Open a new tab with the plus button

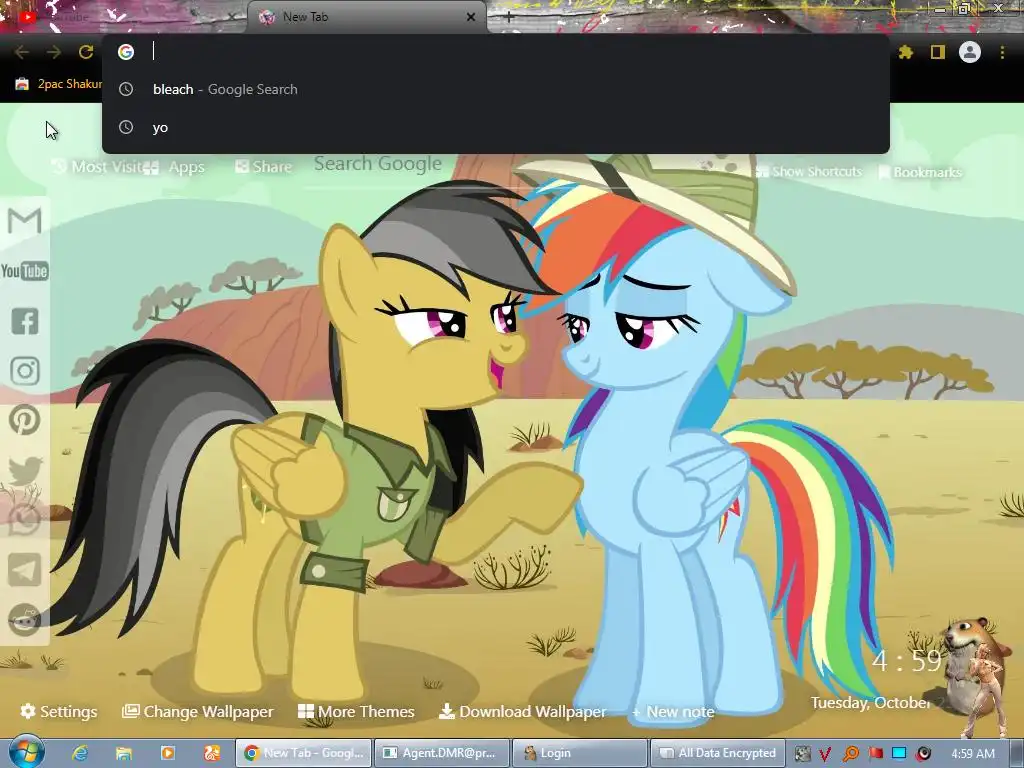509,18
